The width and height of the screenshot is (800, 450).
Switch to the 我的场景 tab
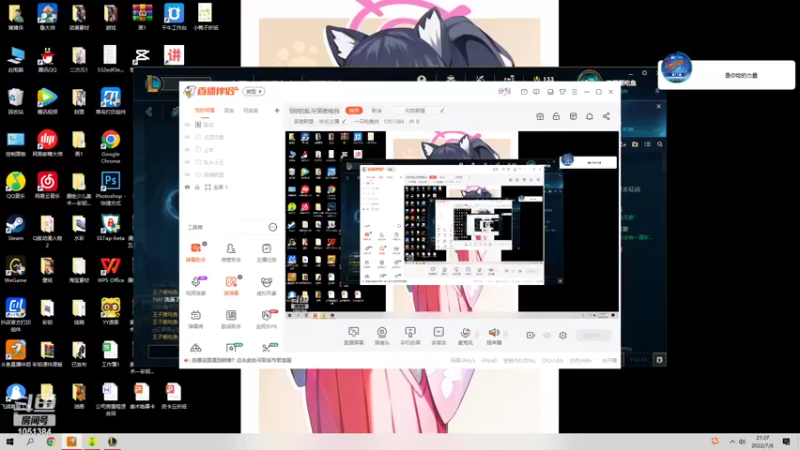pyautogui.click(x=205, y=110)
